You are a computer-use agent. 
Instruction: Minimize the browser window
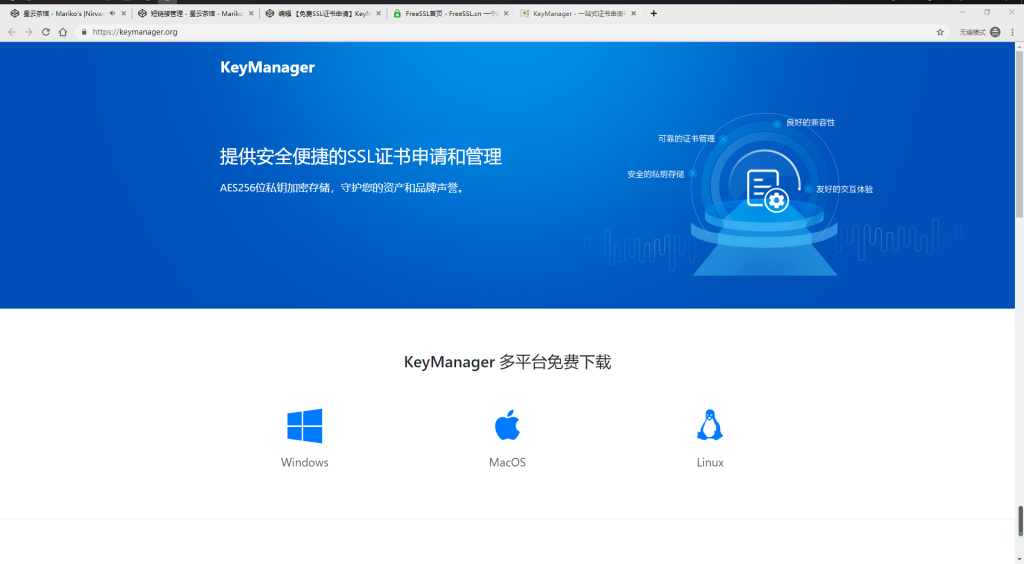pos(962,12)
